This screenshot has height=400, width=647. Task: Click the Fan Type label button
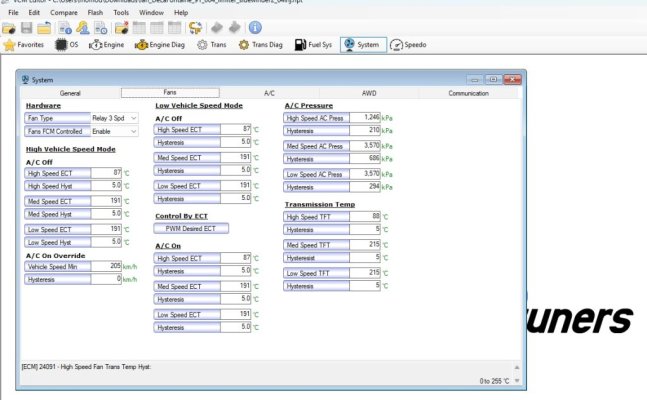point(57,118)
